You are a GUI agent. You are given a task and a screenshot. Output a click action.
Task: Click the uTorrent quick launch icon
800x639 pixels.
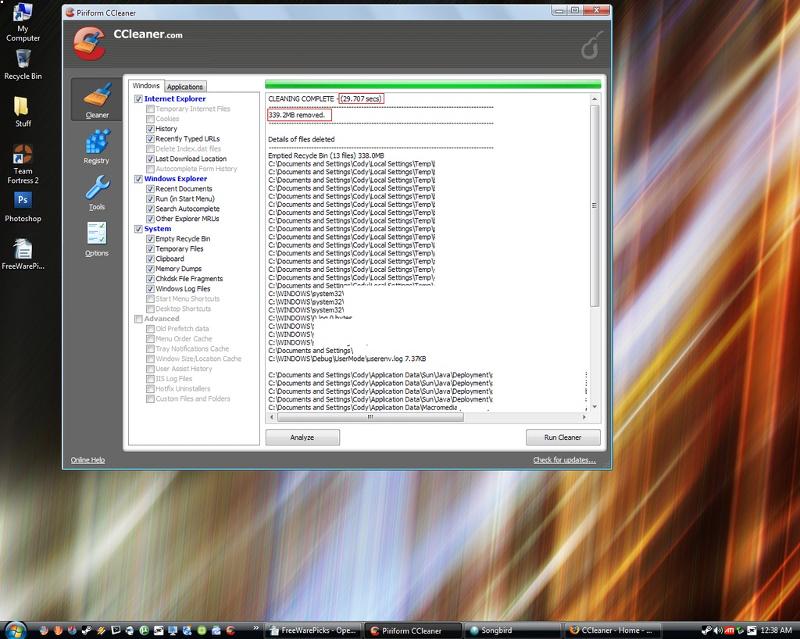(144, 630)
